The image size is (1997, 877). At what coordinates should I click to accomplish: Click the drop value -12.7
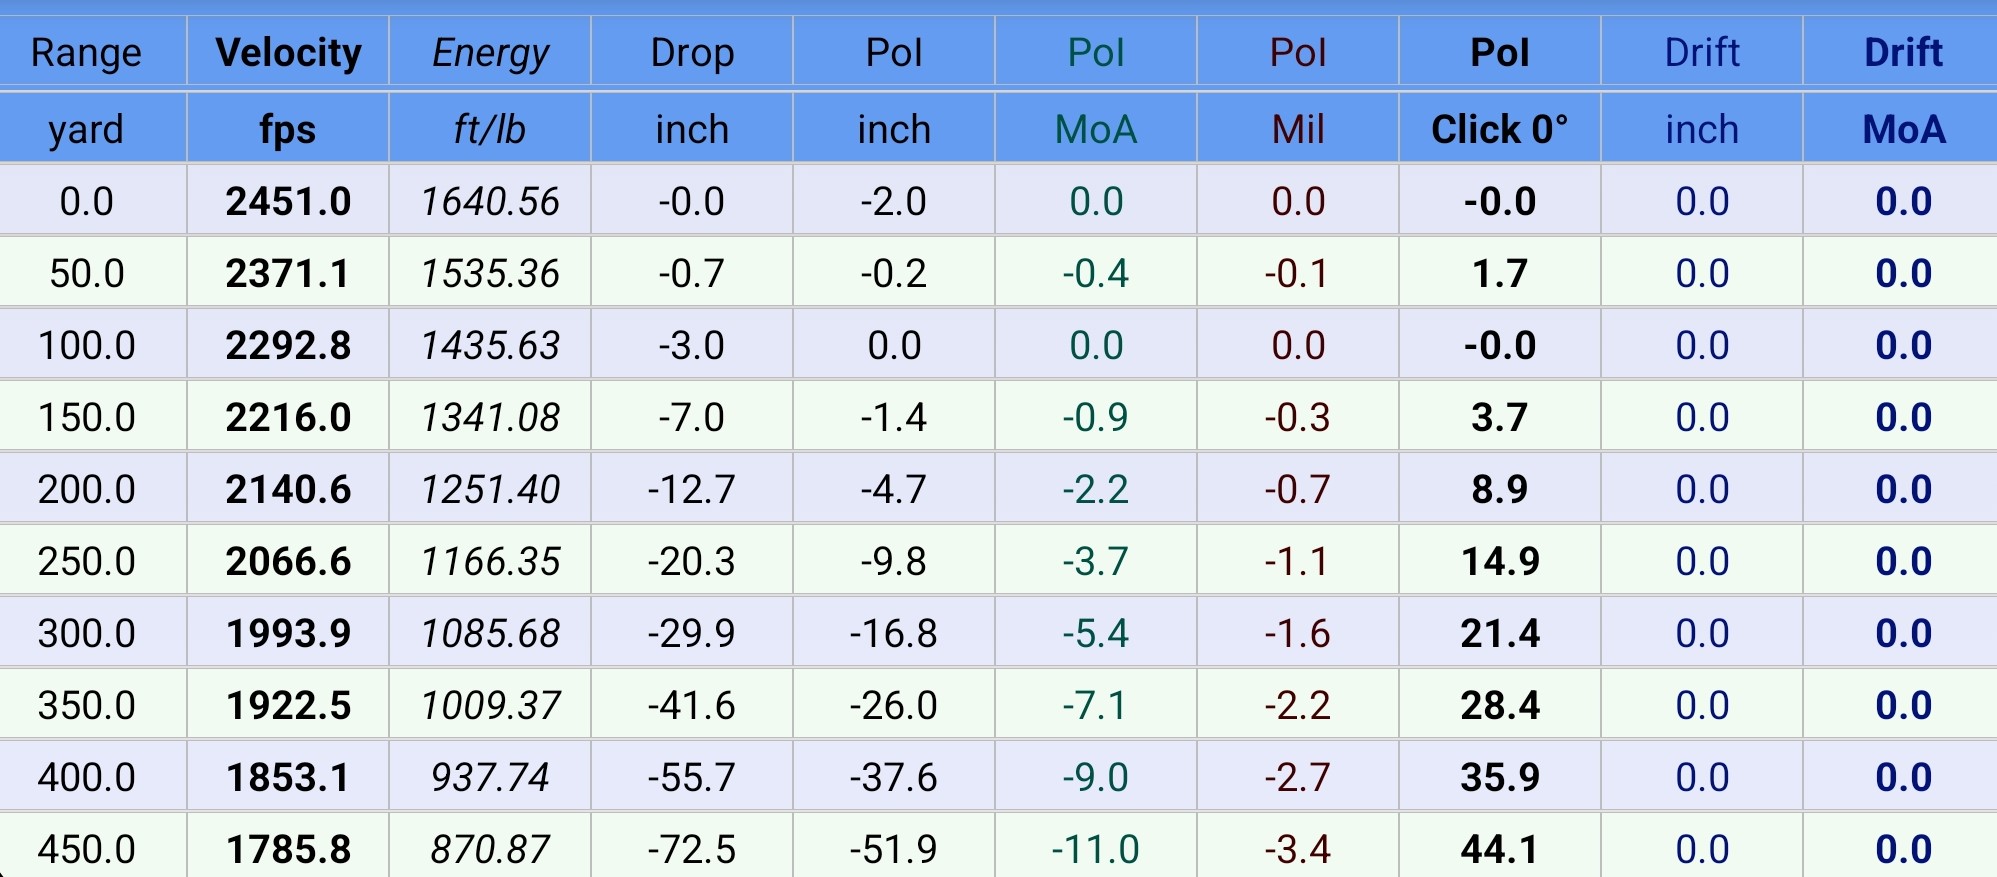coord(692,489)
